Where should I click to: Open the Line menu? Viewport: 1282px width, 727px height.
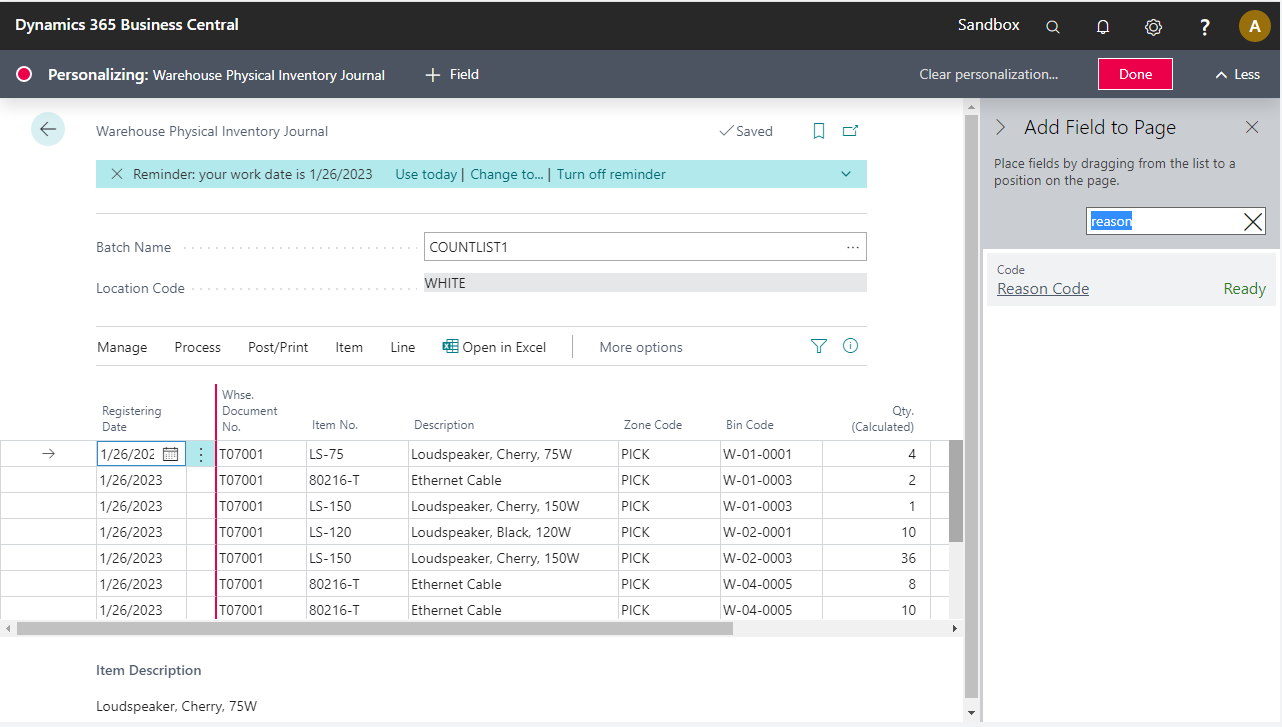[x=403, y=347]
